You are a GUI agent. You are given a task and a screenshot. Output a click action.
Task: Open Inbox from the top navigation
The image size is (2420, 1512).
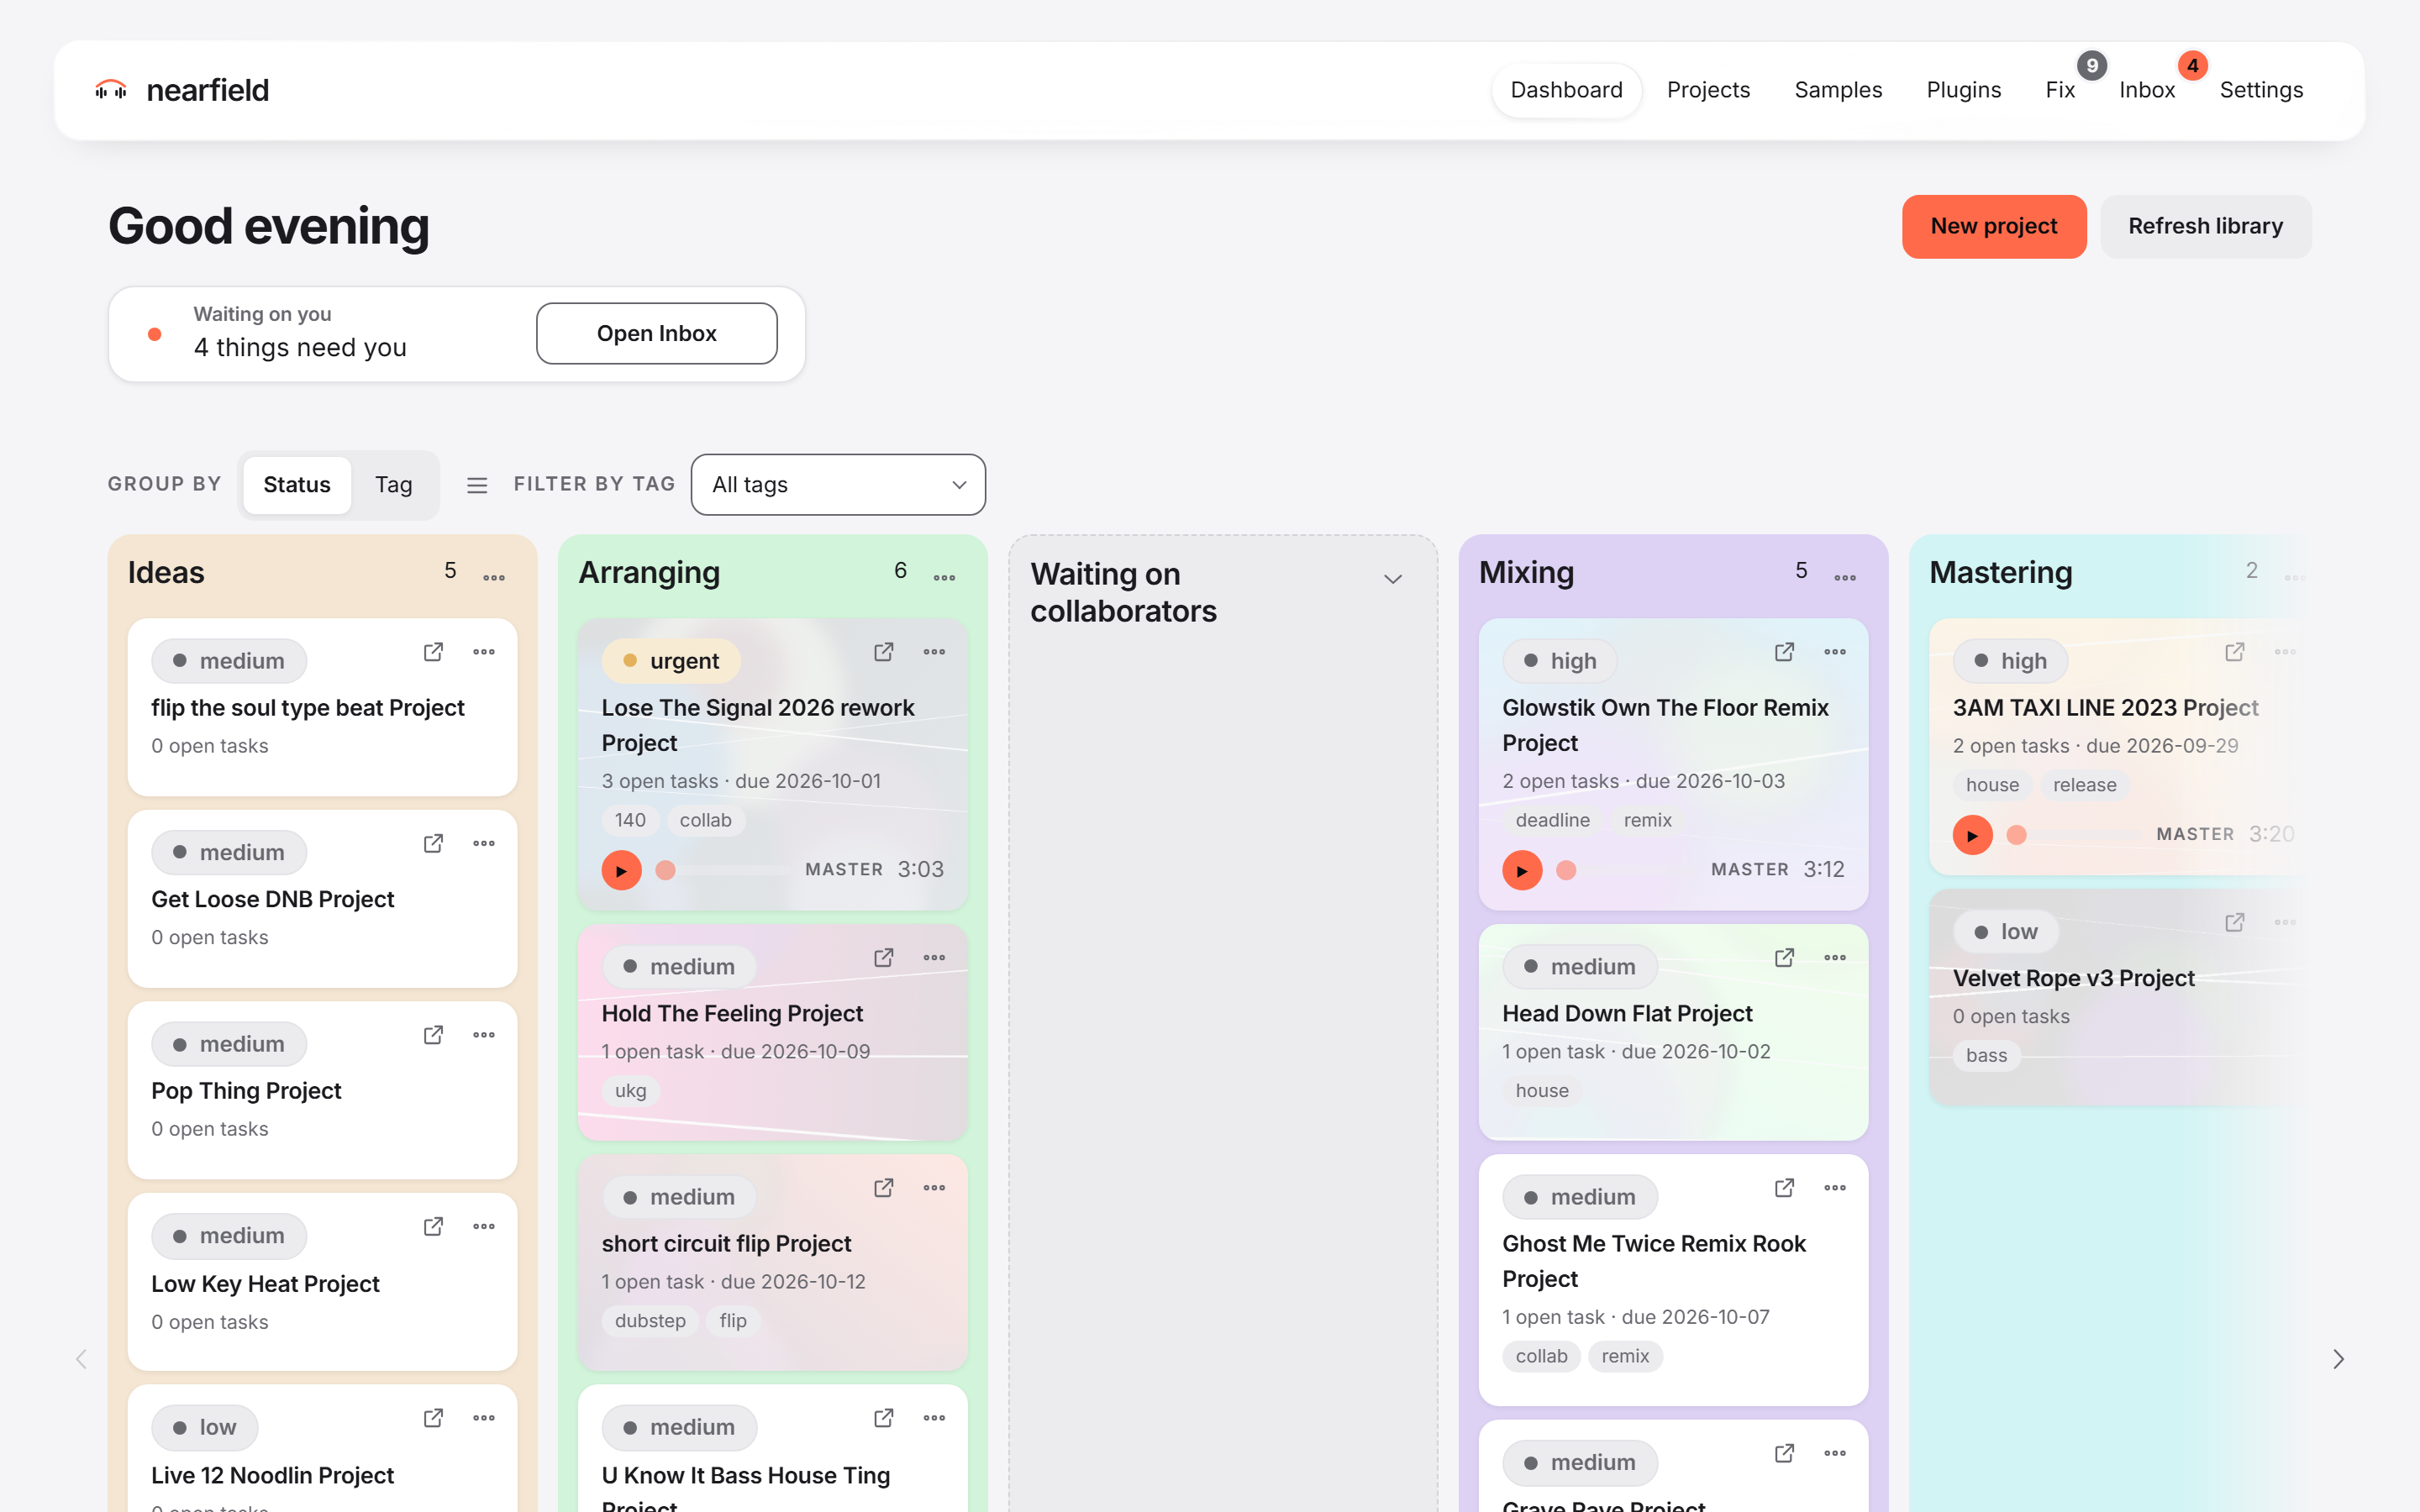point(2147,90)
